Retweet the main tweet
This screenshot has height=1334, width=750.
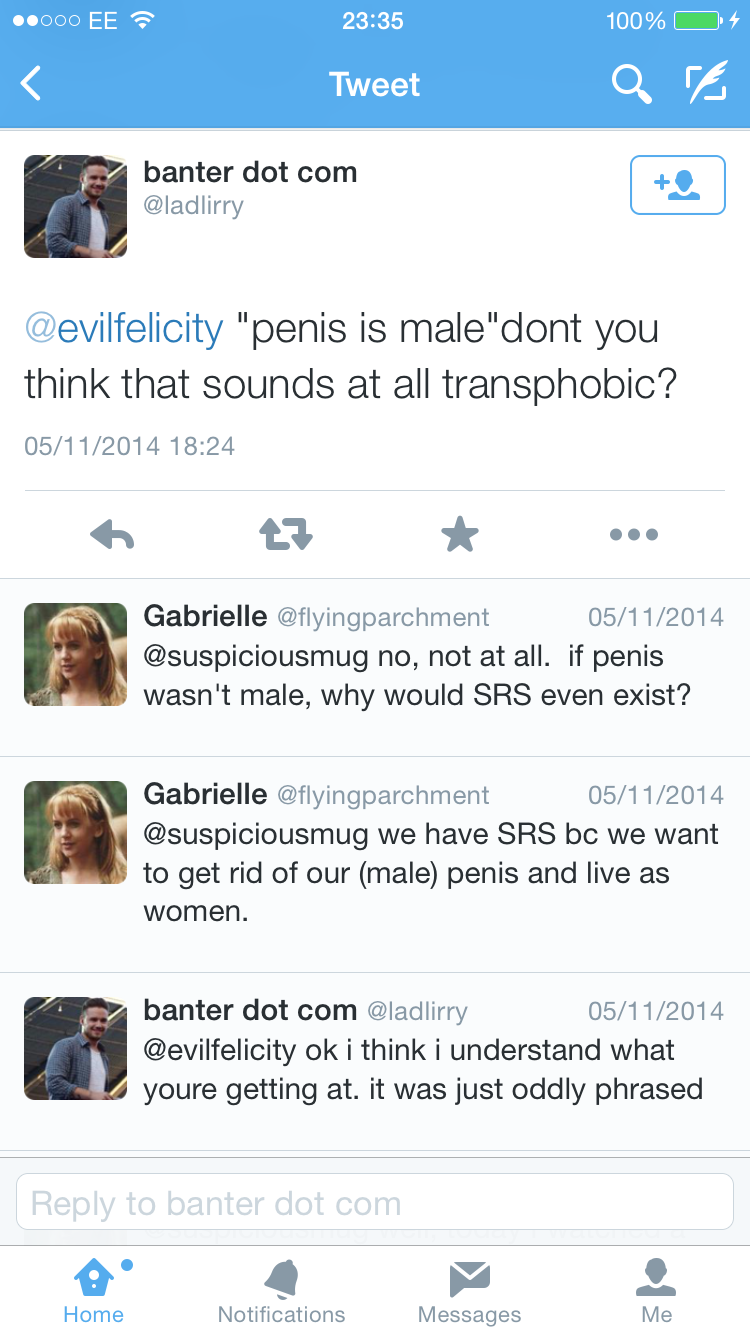tap(286, 535)
